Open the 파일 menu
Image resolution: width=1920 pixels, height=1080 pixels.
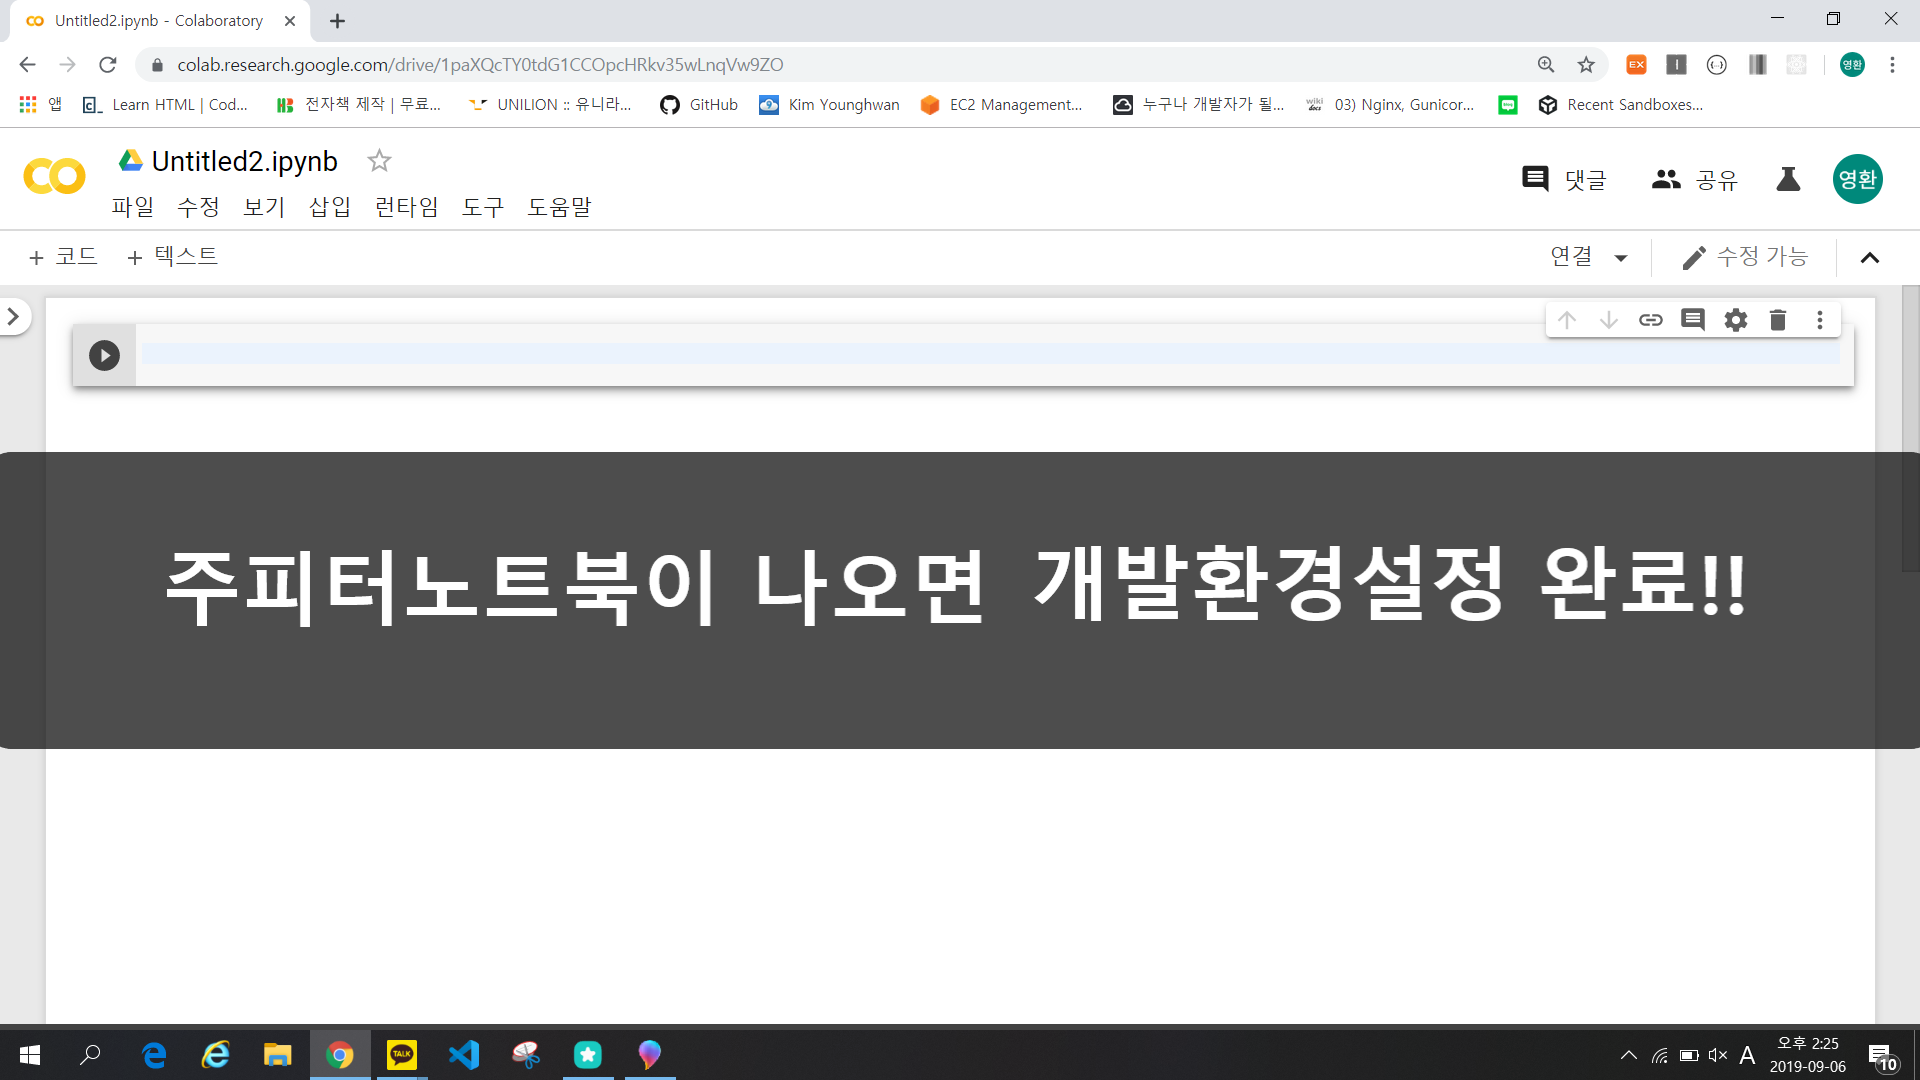[132, 207]
